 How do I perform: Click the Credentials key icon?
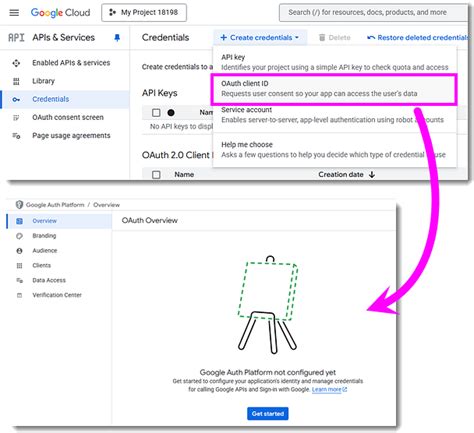click(16, 99)
